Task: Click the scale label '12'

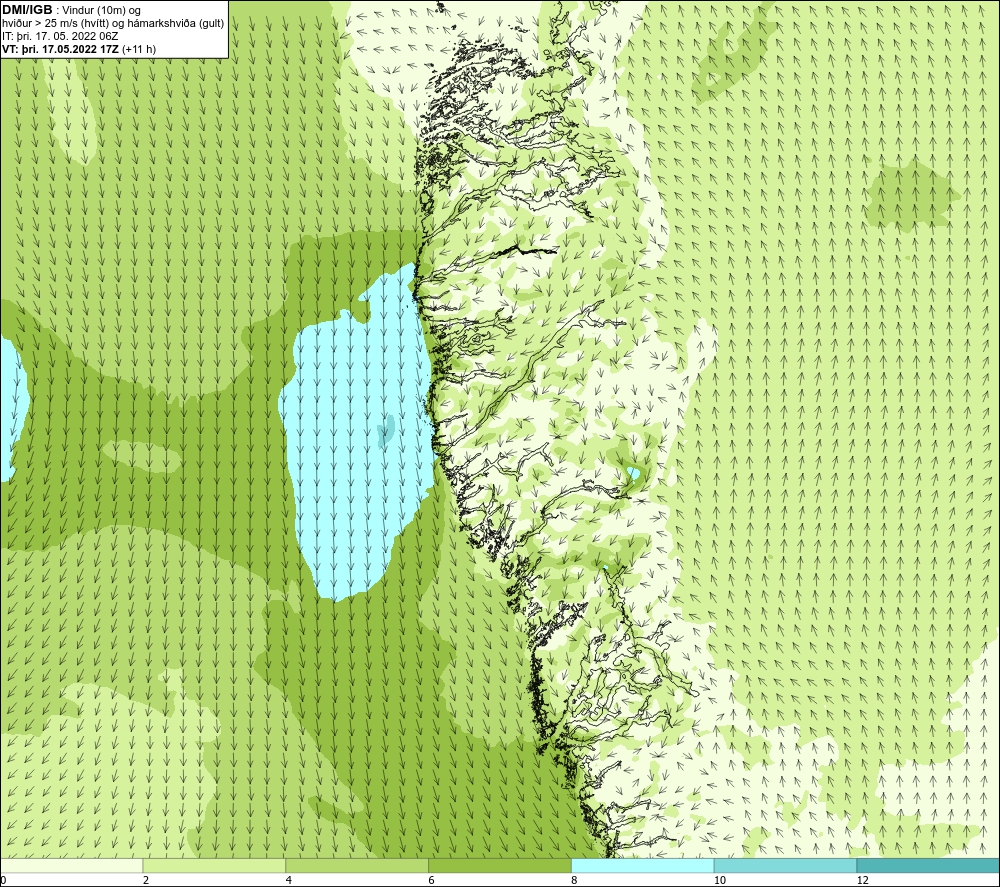Action: (x=862, y=880)
